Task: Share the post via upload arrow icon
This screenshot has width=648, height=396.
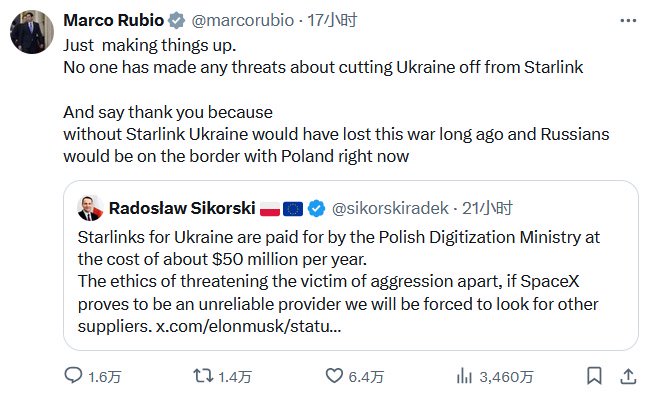Action: 628,376
